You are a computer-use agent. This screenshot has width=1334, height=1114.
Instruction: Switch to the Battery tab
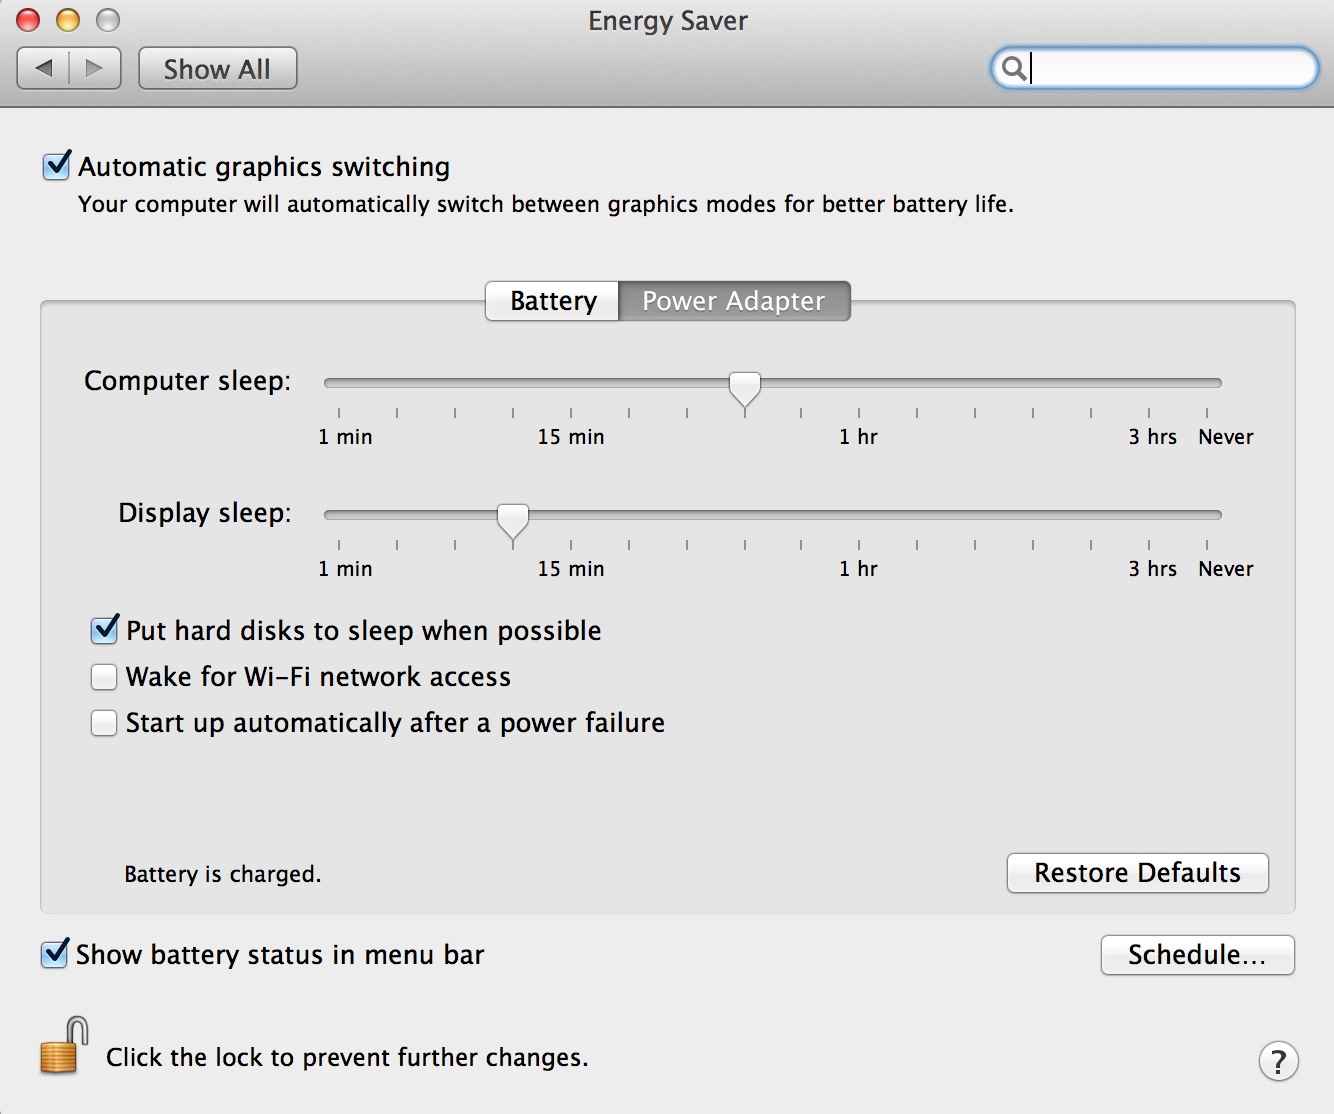[x=552, y=301]
